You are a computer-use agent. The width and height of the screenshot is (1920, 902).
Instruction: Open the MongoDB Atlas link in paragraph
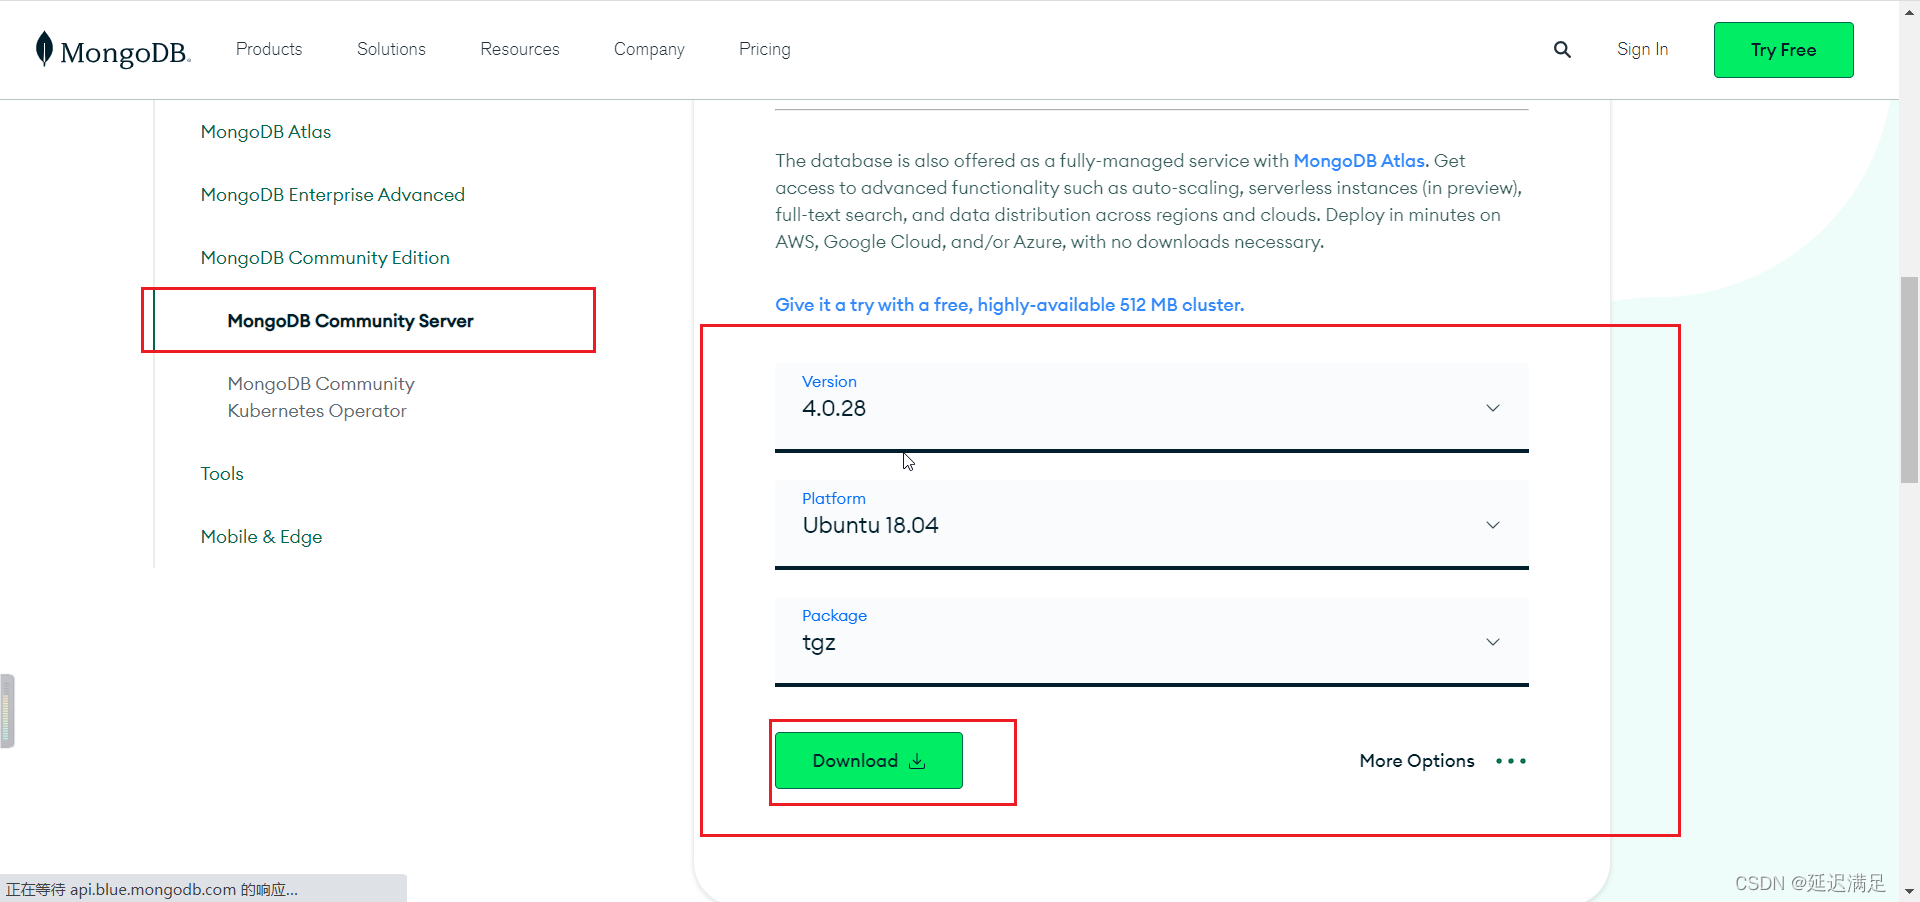[x=1361, y=161]
